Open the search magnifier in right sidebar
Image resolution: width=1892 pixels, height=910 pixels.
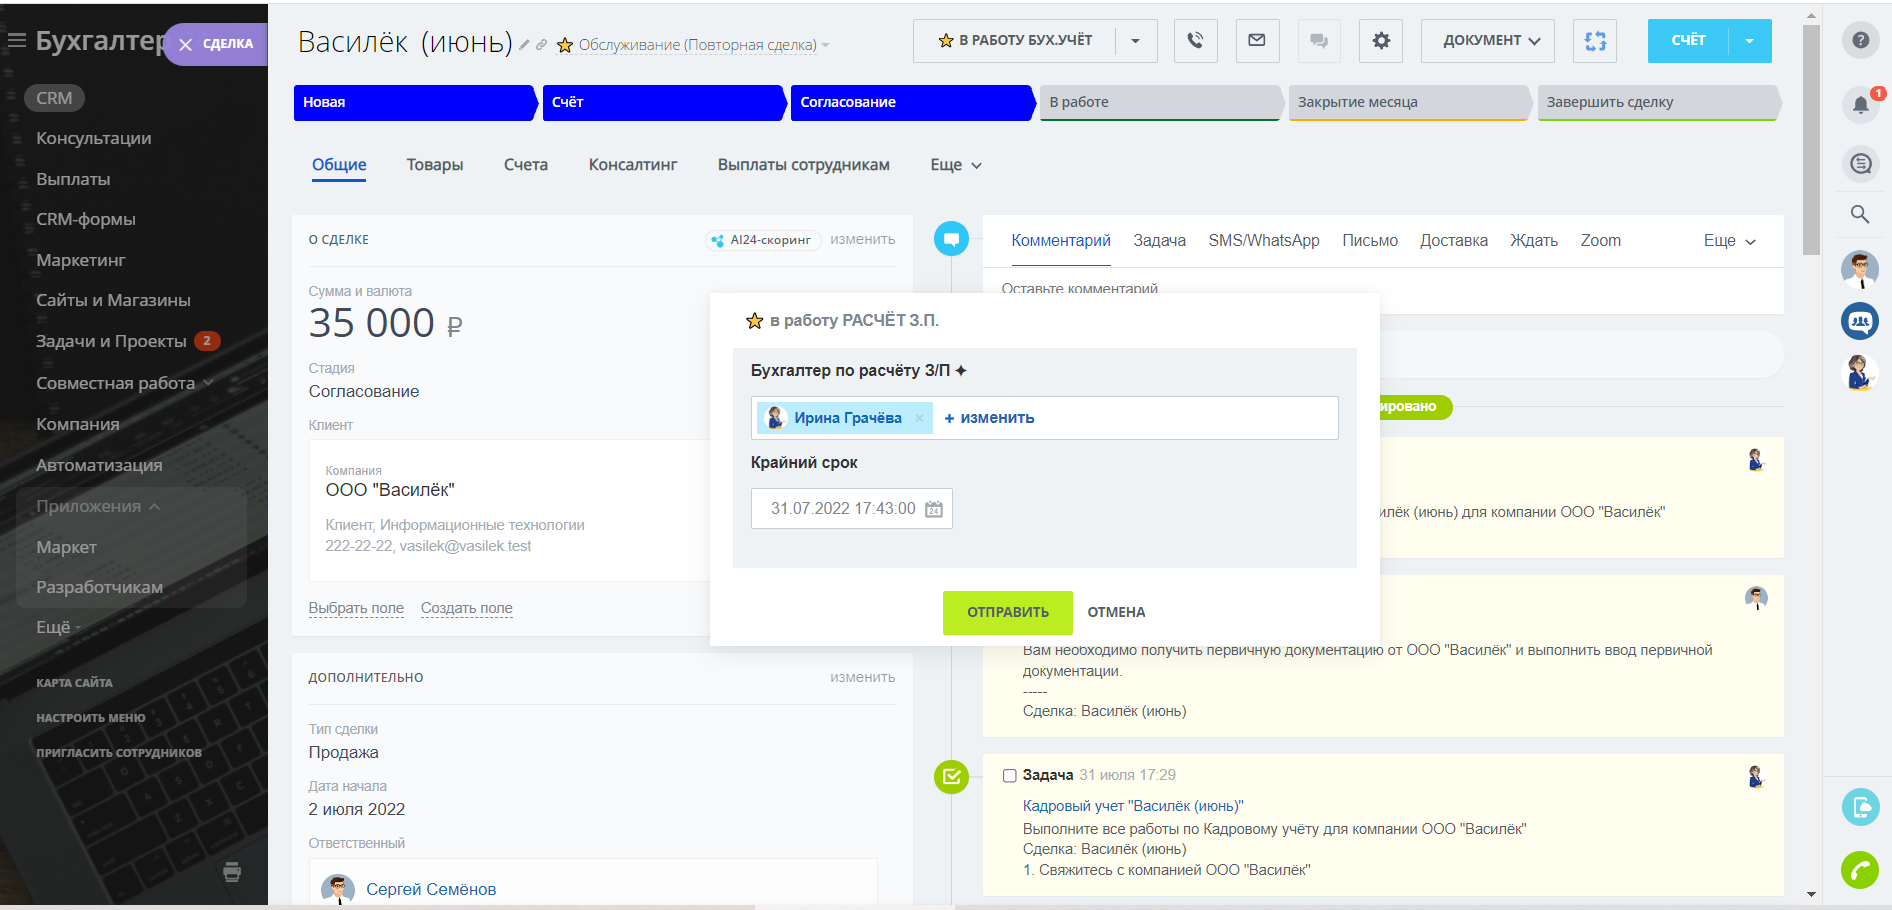click(1860, 214)
